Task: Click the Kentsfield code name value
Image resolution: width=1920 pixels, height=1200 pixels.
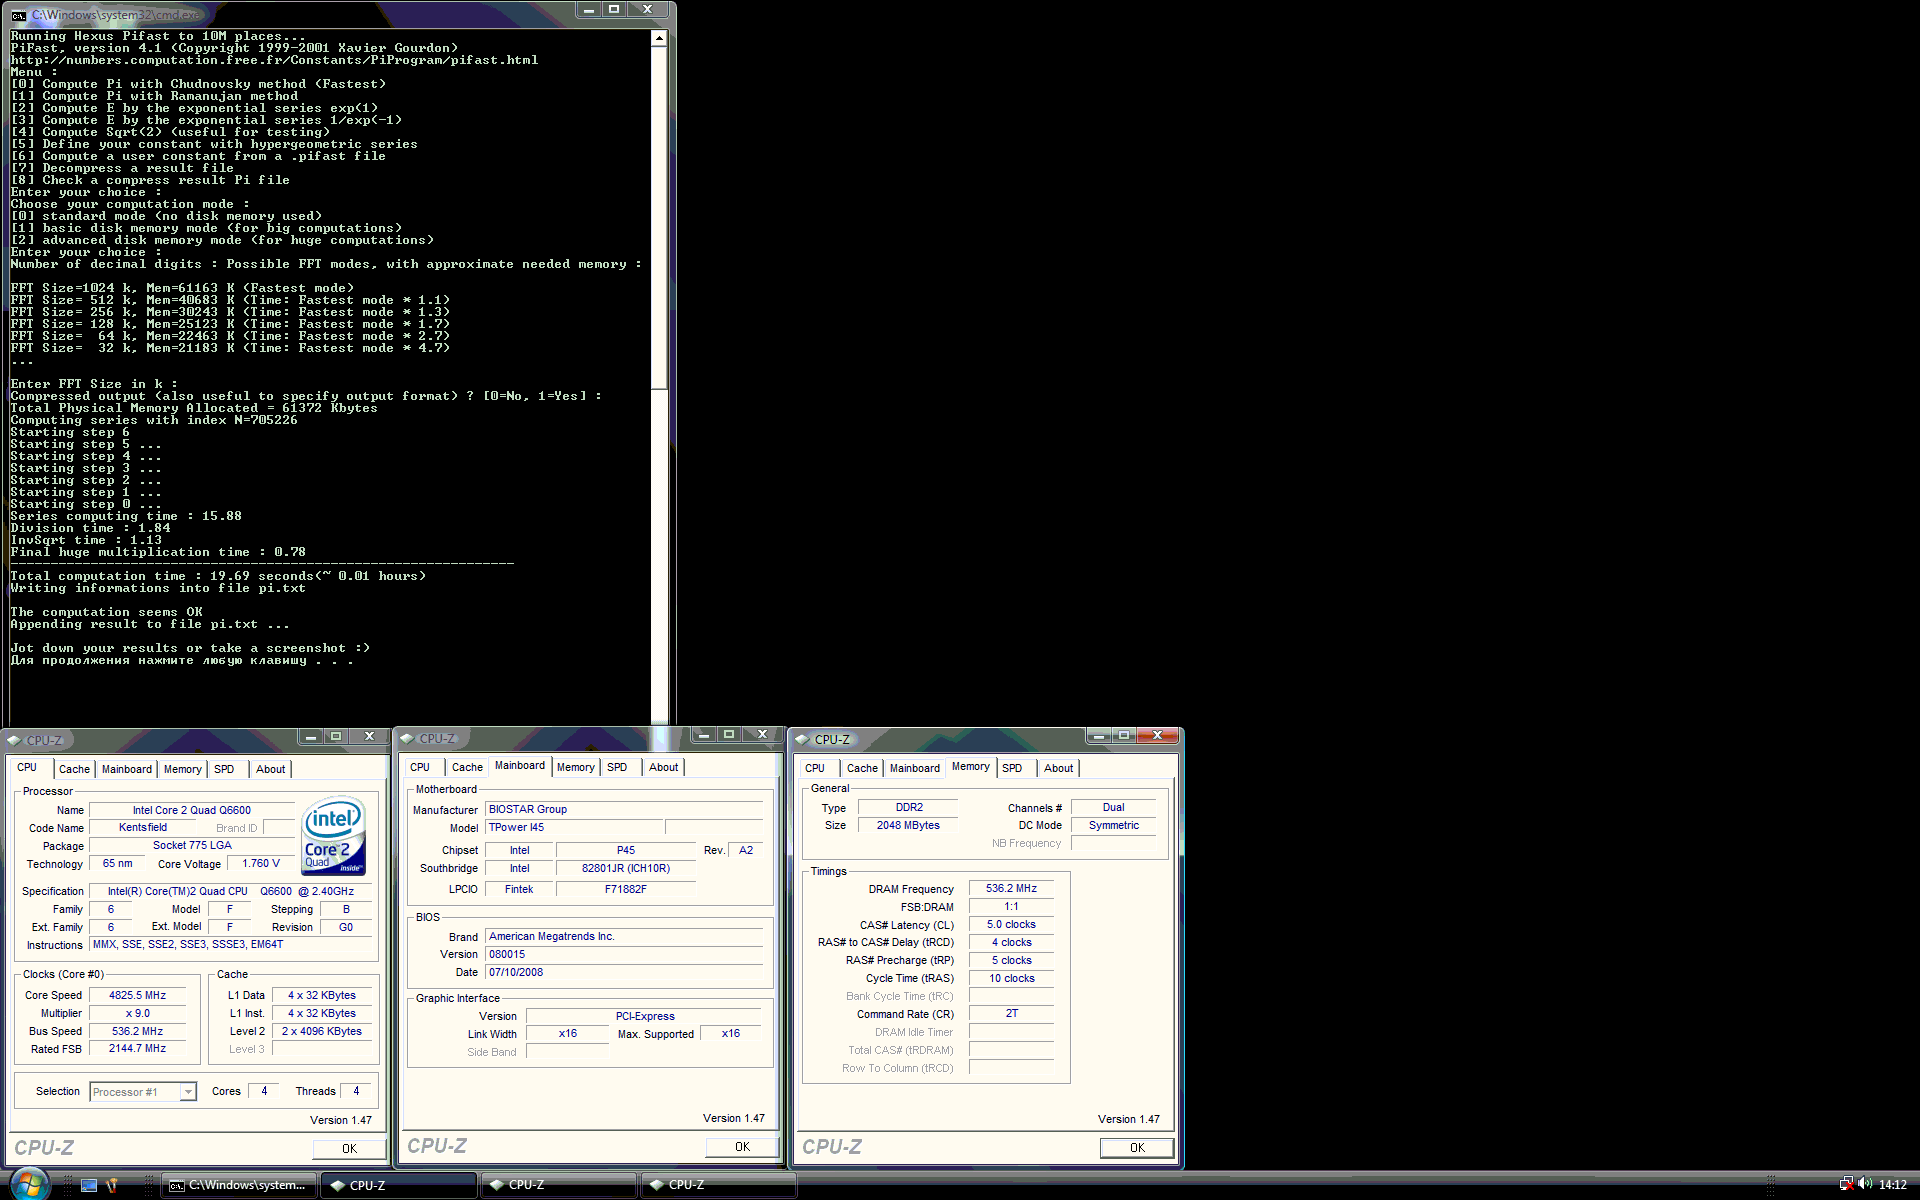Action: [143, 827]
